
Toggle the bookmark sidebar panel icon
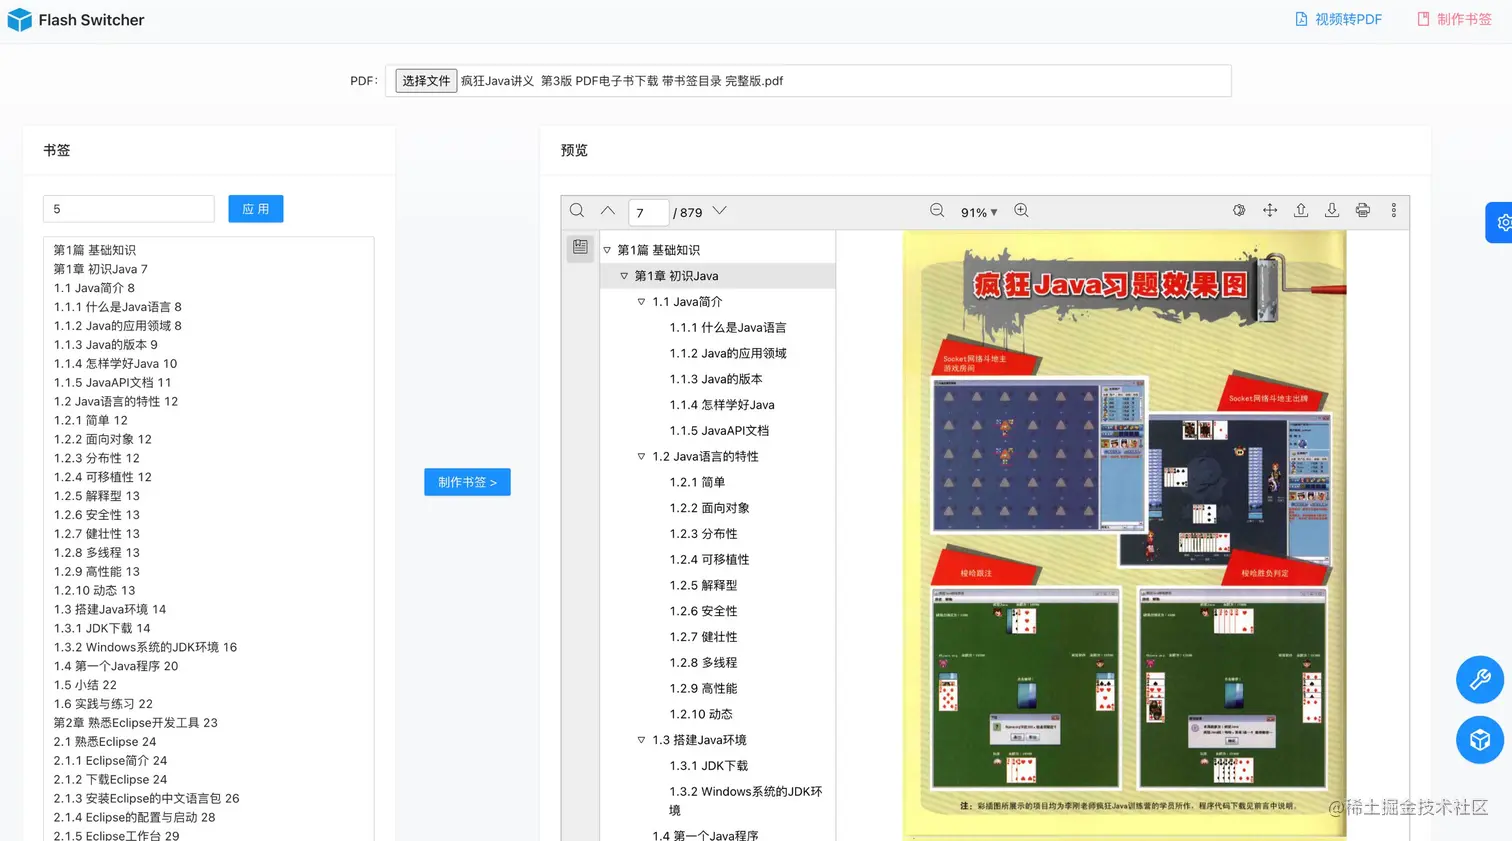pyautogui.click(x=580, y=247)
